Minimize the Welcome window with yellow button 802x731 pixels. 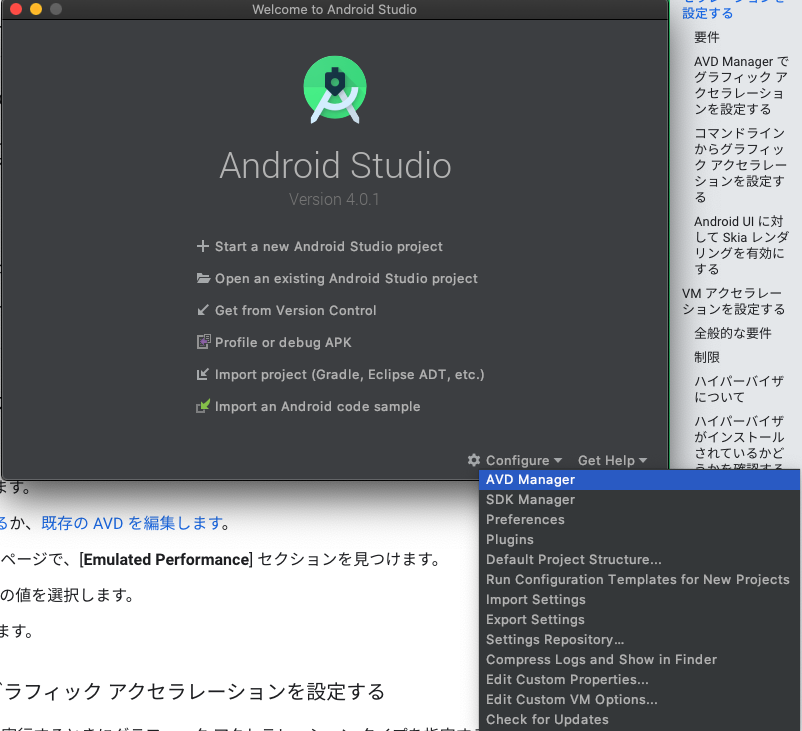36,9
